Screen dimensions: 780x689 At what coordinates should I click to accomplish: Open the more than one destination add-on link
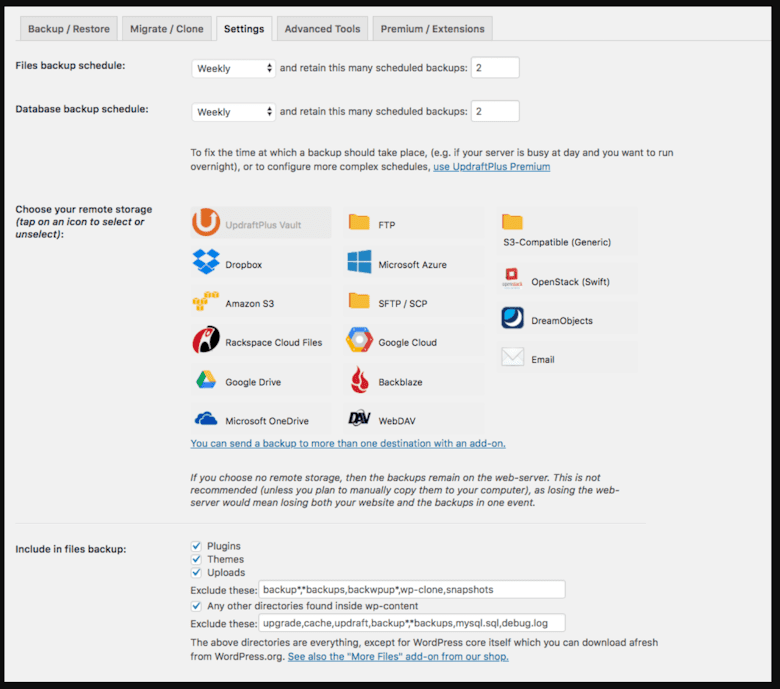(x=348, y=443)
